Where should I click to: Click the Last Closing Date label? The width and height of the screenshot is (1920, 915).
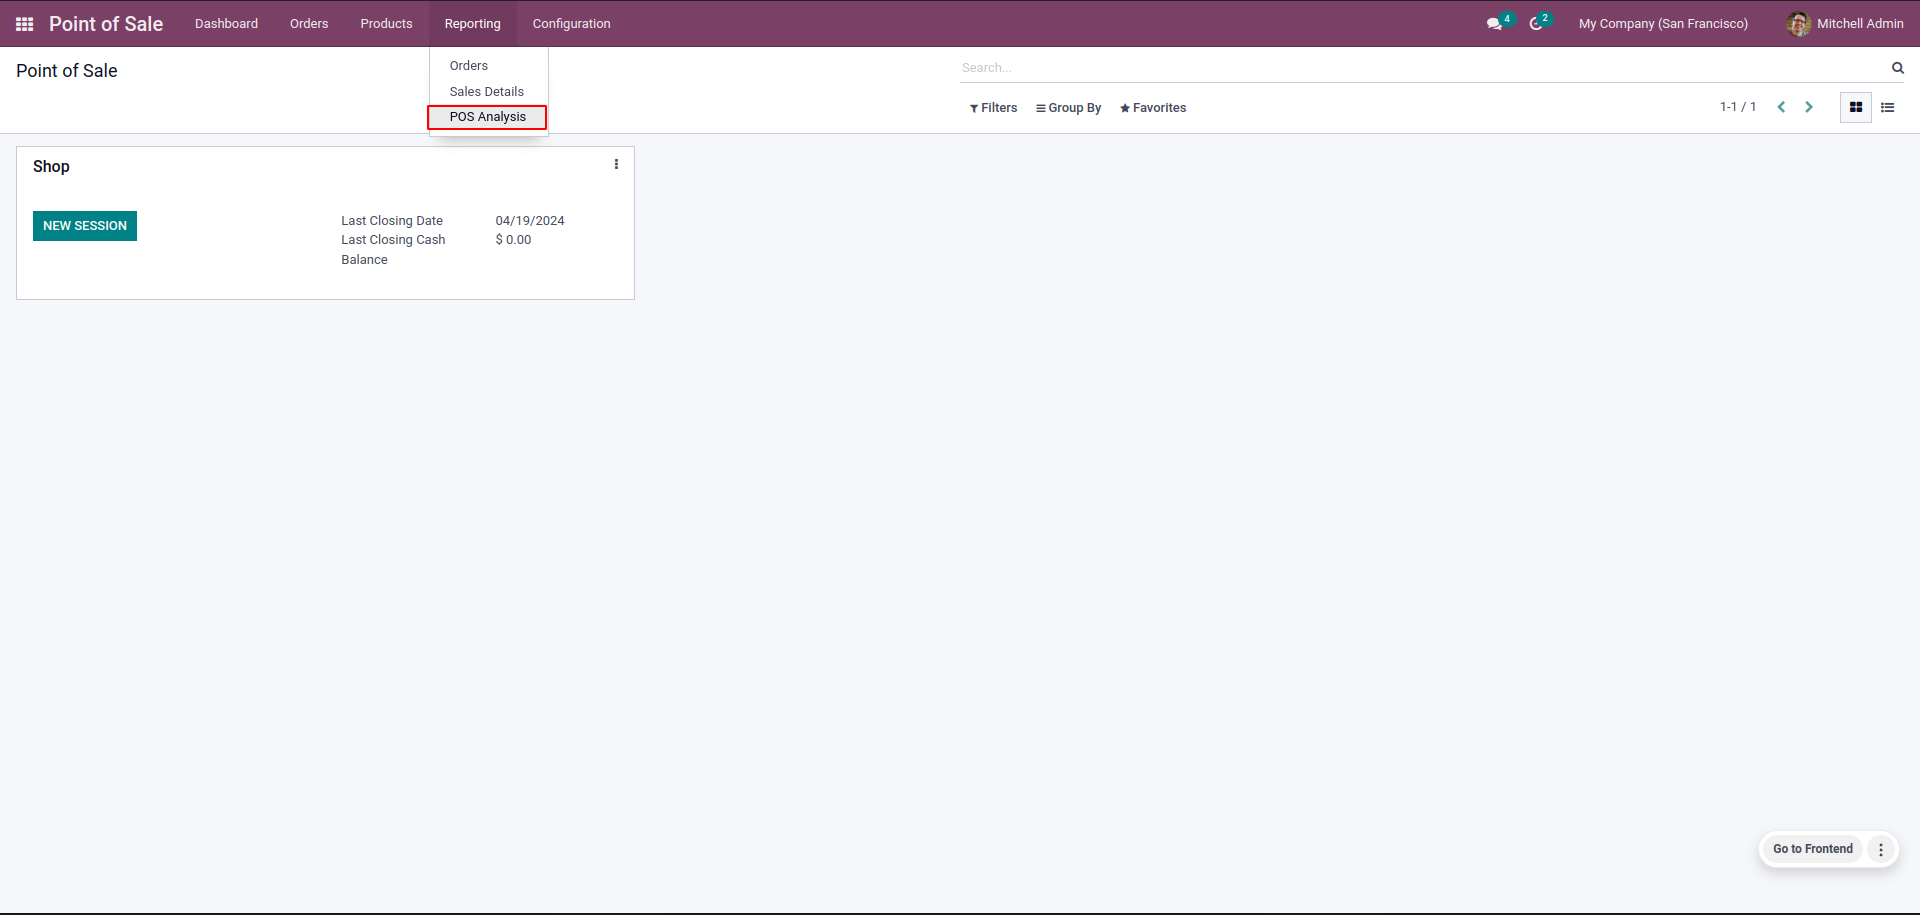(392, 221)
